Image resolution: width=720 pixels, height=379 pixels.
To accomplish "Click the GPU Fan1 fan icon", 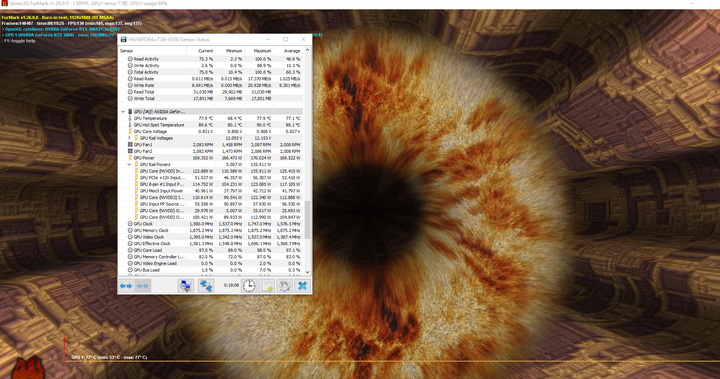I will pyautogui.click(x=130, y=145).
